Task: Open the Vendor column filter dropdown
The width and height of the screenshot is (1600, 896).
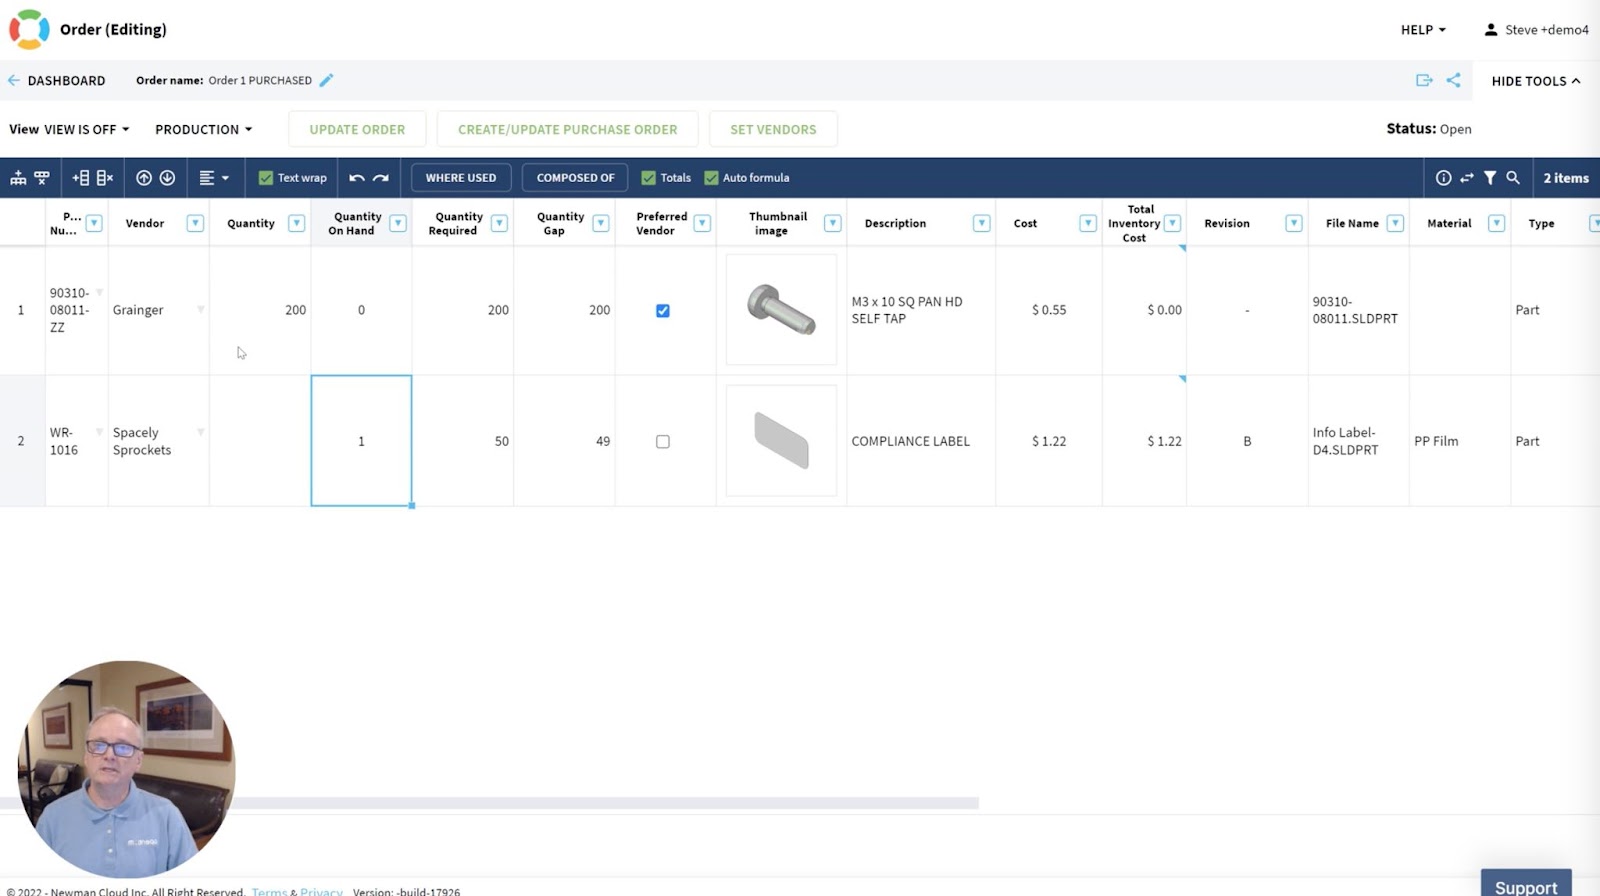Action: click(x=196, y=224)
